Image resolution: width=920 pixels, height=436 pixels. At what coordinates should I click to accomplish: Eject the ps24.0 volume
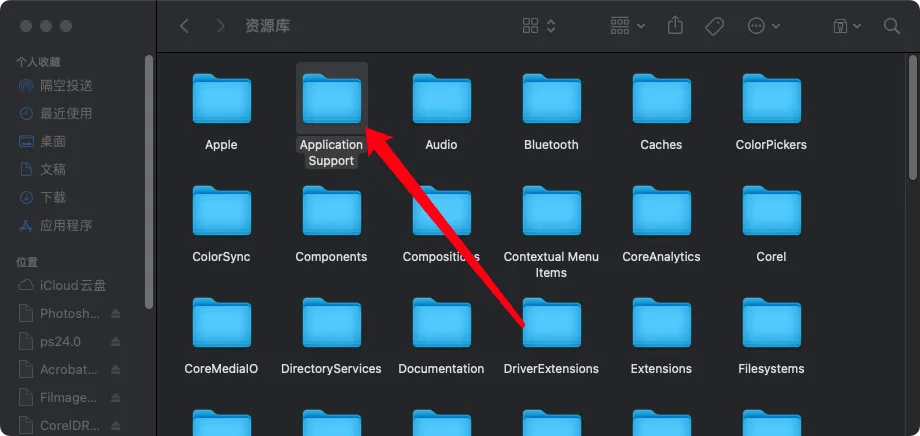116,342
